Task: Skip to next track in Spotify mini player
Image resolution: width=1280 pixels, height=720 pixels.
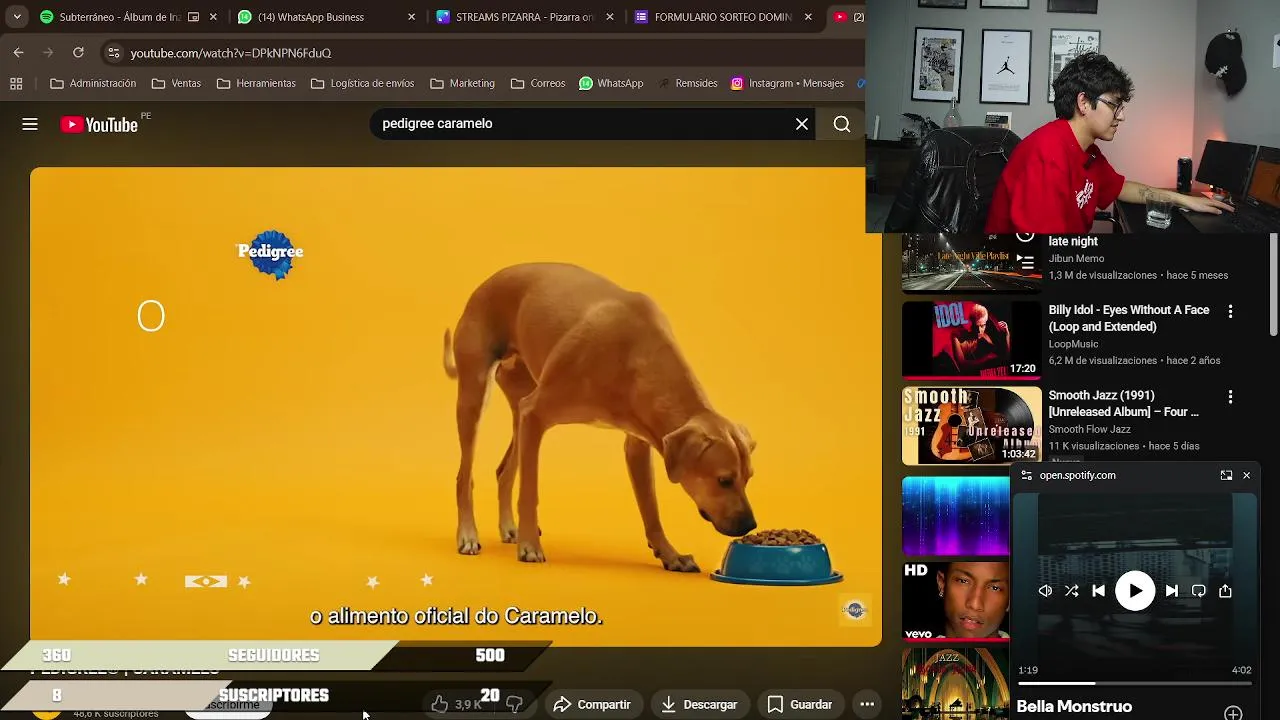Action: coord(1172,591)
